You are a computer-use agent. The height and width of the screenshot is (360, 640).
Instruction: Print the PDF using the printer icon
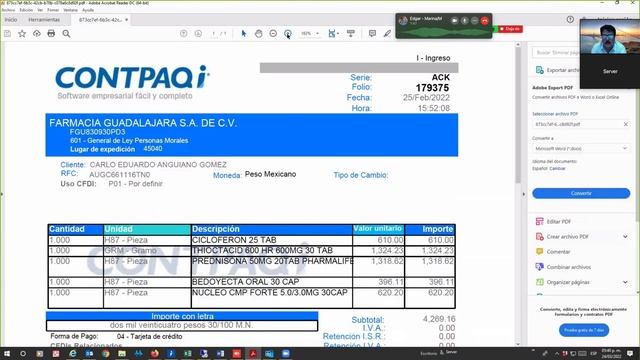click(51, 33)
